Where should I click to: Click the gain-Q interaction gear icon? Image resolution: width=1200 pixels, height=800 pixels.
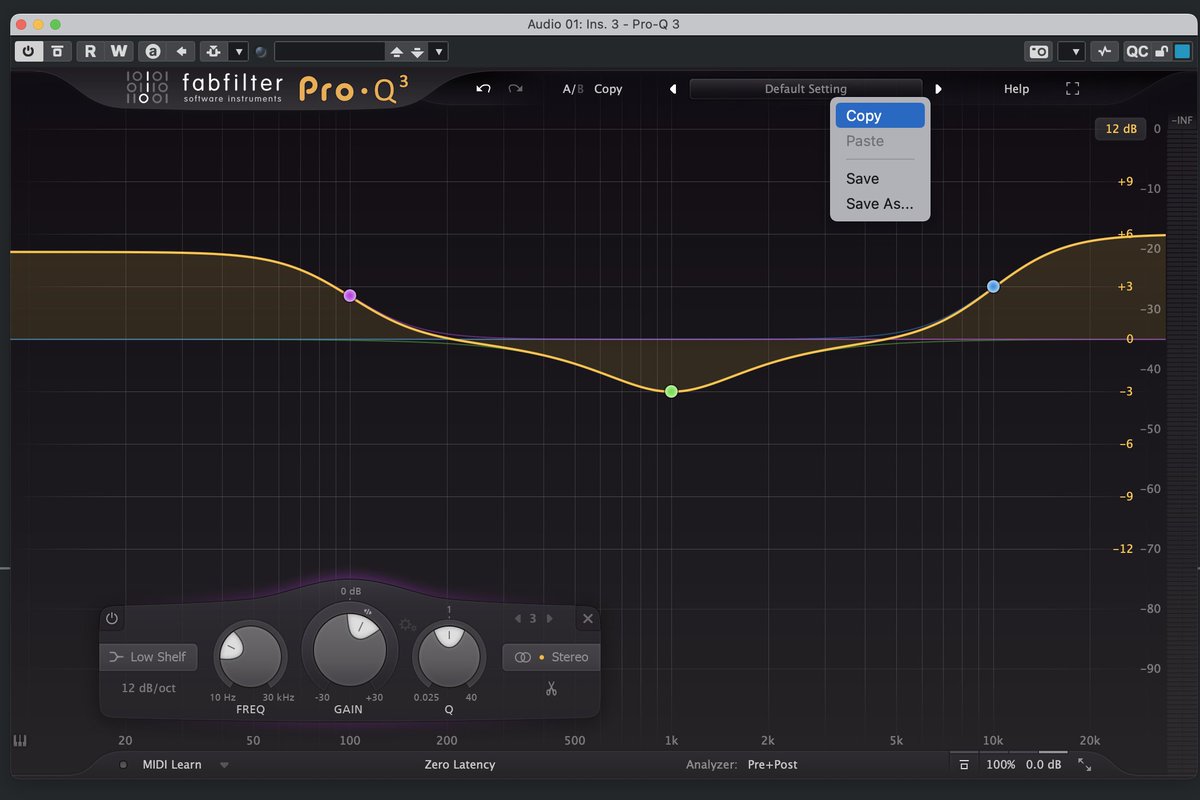(406, 625)
